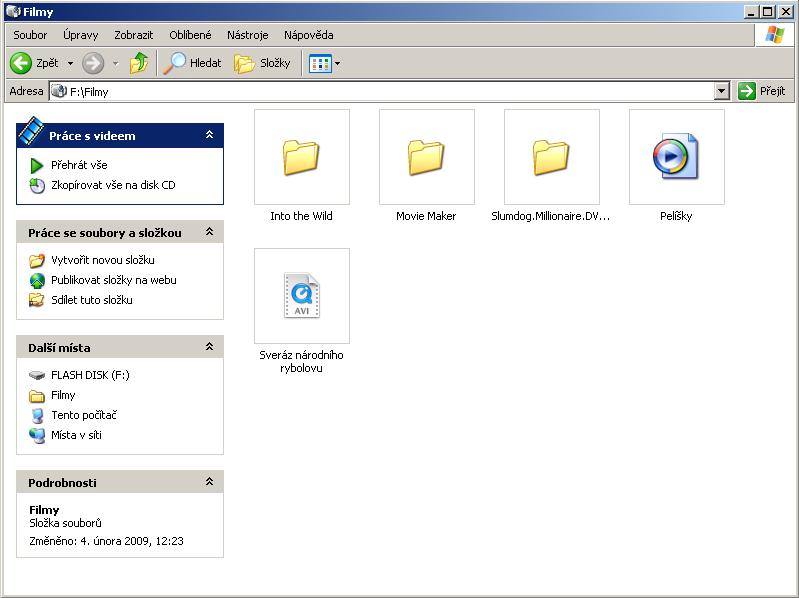Click the Přehrát vše link

(79, 165)
